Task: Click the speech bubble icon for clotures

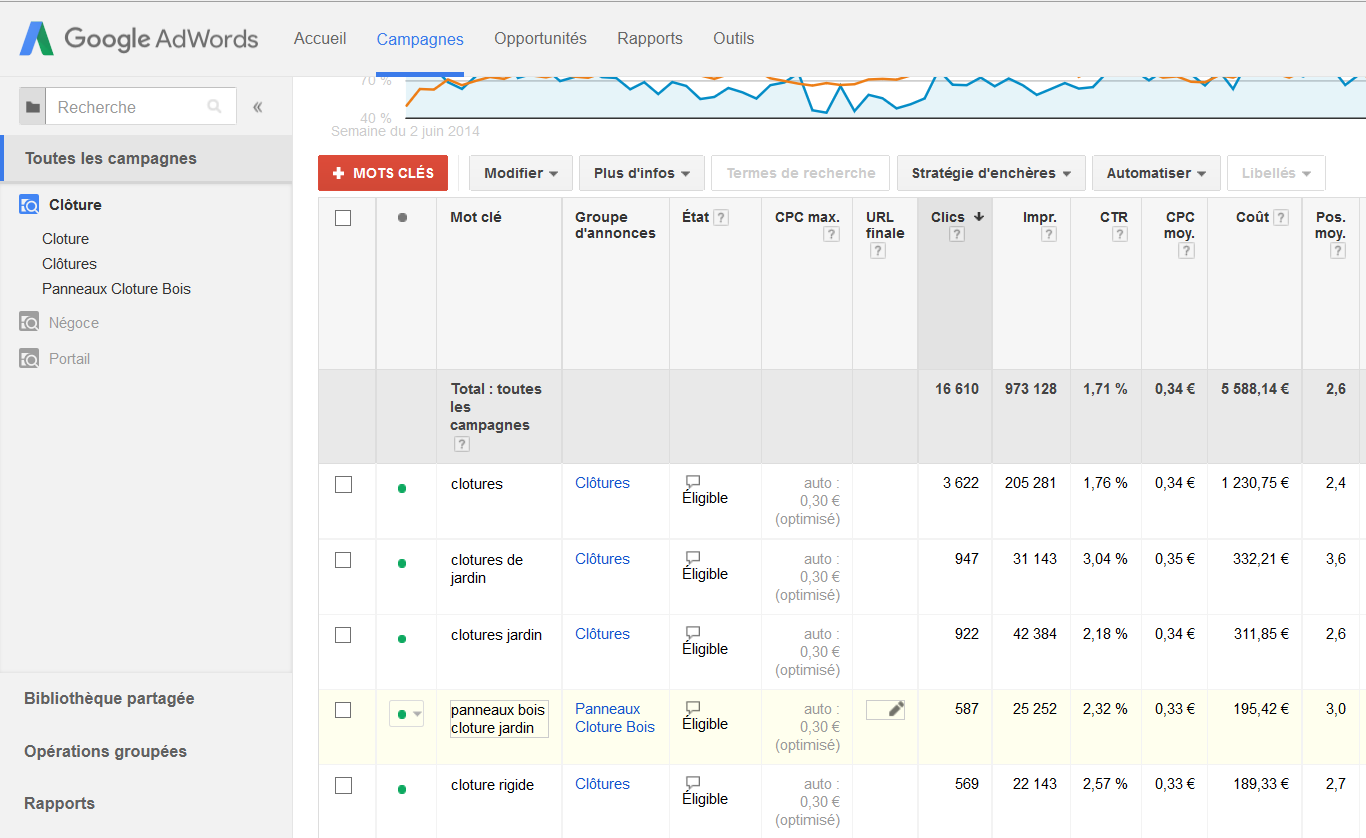Action: click(693, 482)
